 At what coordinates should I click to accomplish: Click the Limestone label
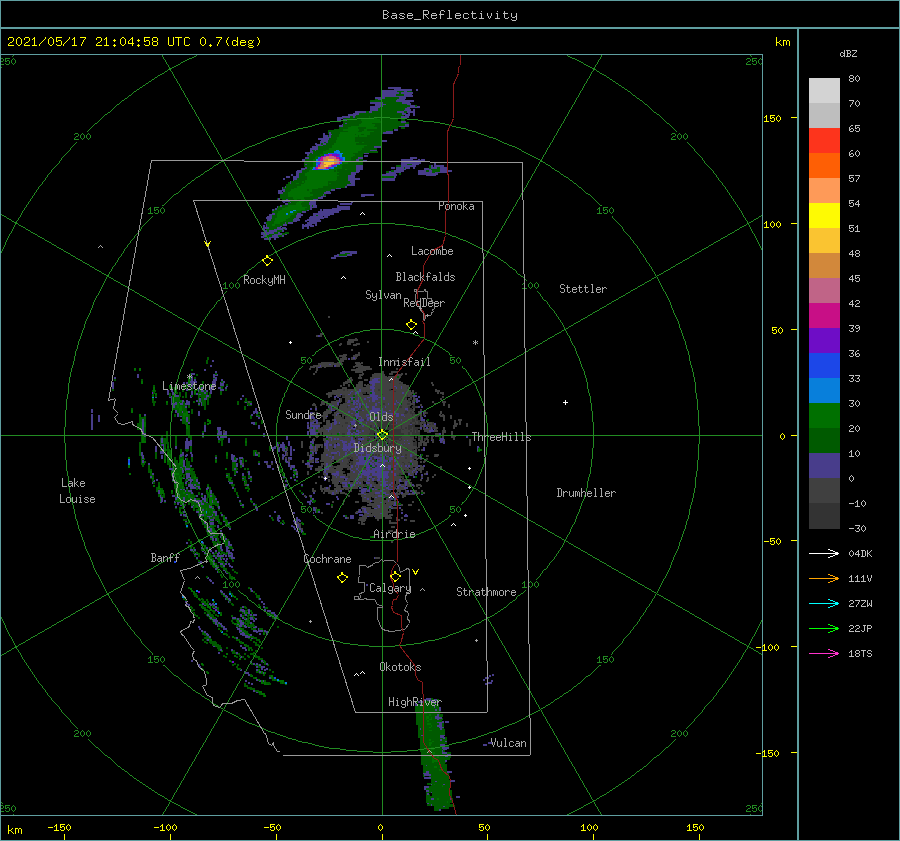point(189,386)
